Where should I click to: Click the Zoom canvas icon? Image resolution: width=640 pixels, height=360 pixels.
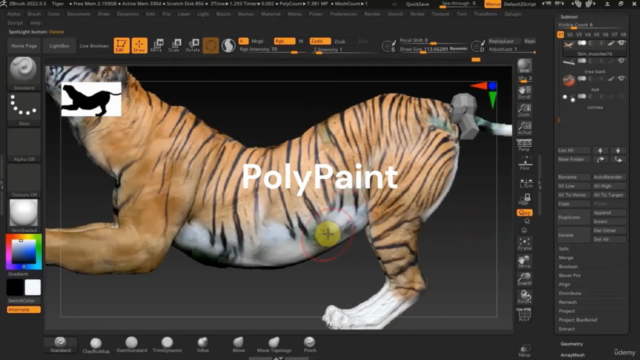click(524, 110)
